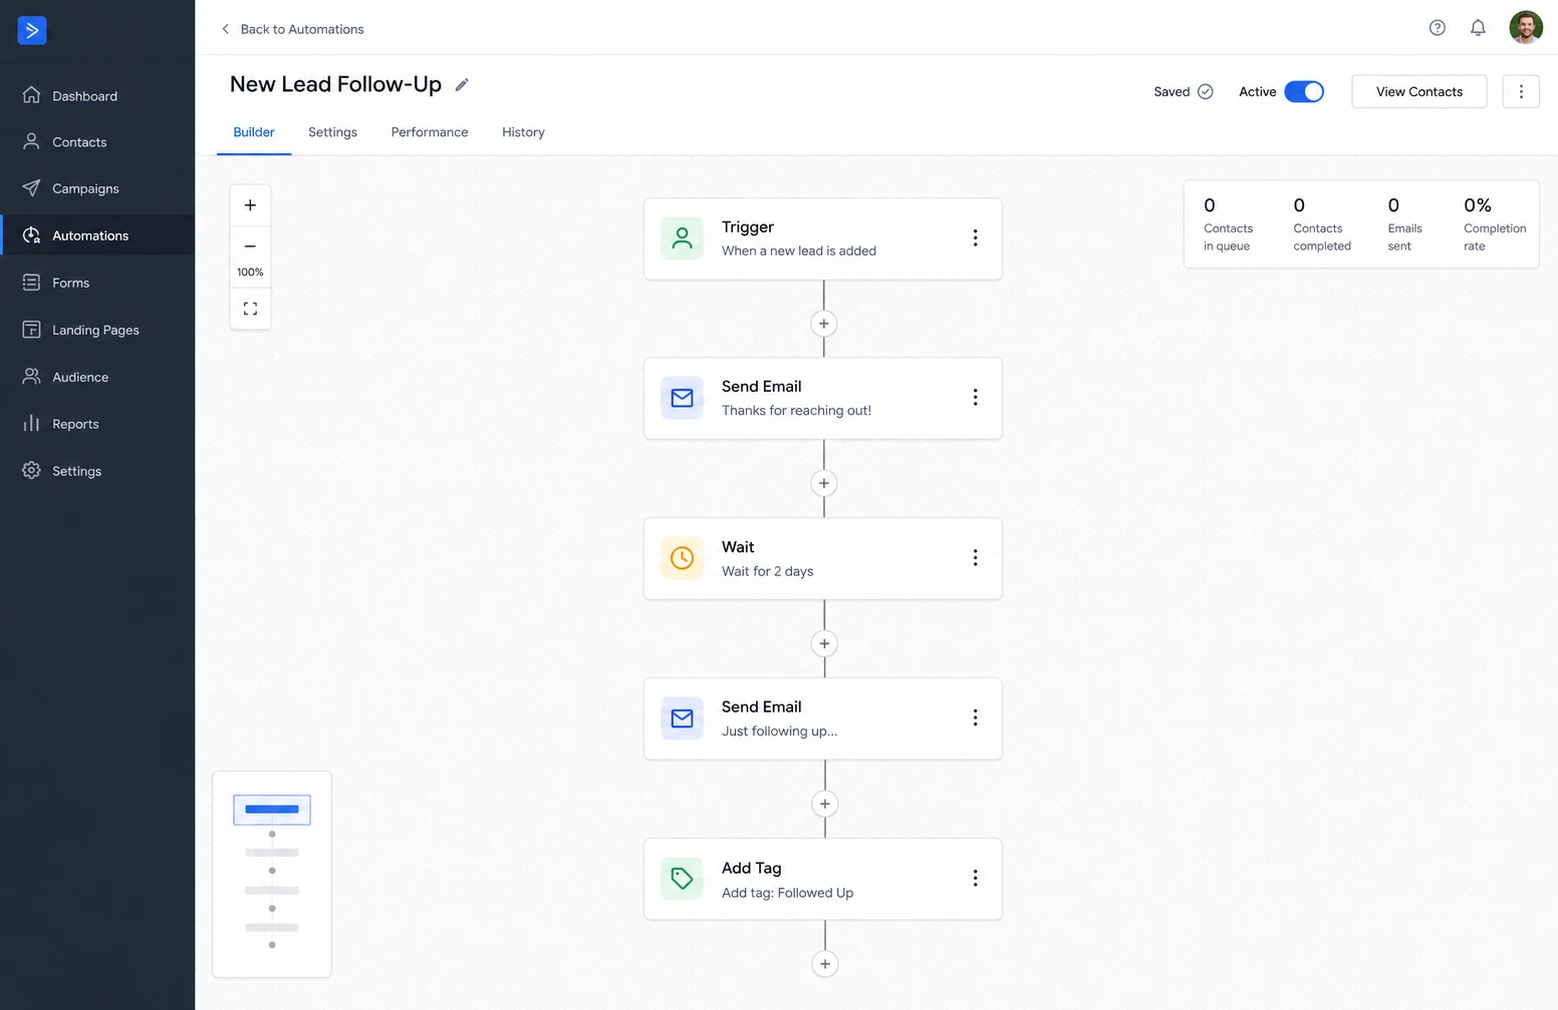This screenshot has width=1558, height=1010.
Task: Click the Emails sent stat
Action: 1405,224
